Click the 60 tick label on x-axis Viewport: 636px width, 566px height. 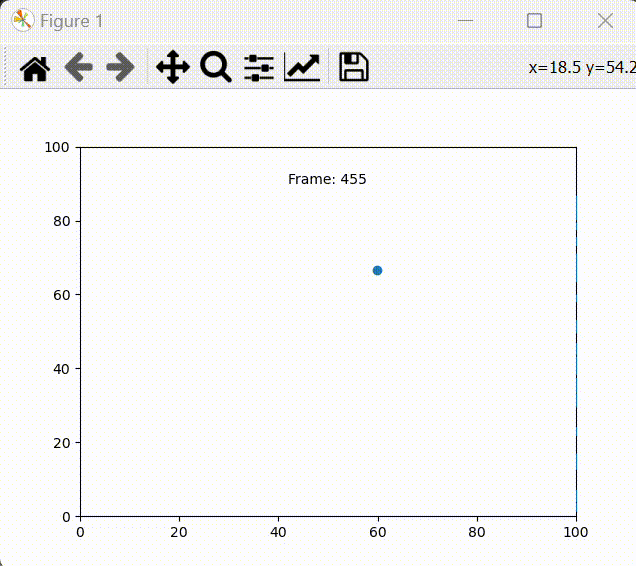(x=378, y=532)
